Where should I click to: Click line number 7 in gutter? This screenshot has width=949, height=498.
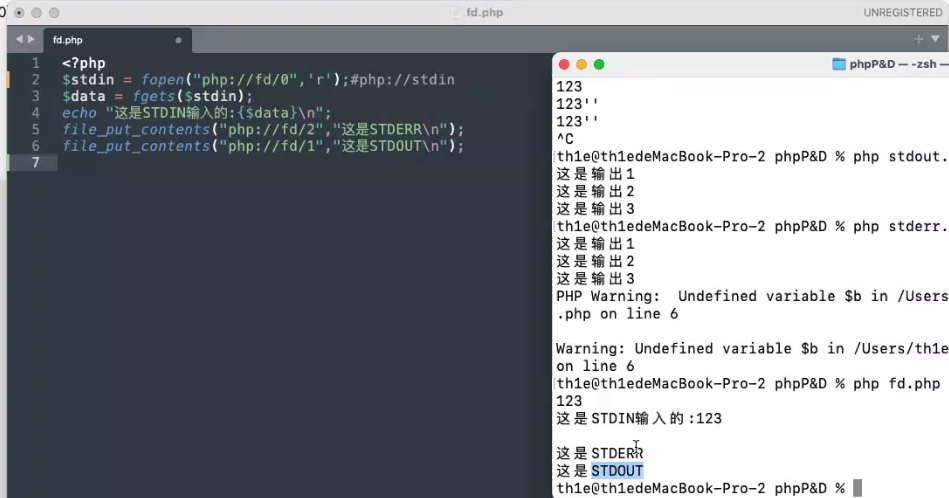[36, 163]
